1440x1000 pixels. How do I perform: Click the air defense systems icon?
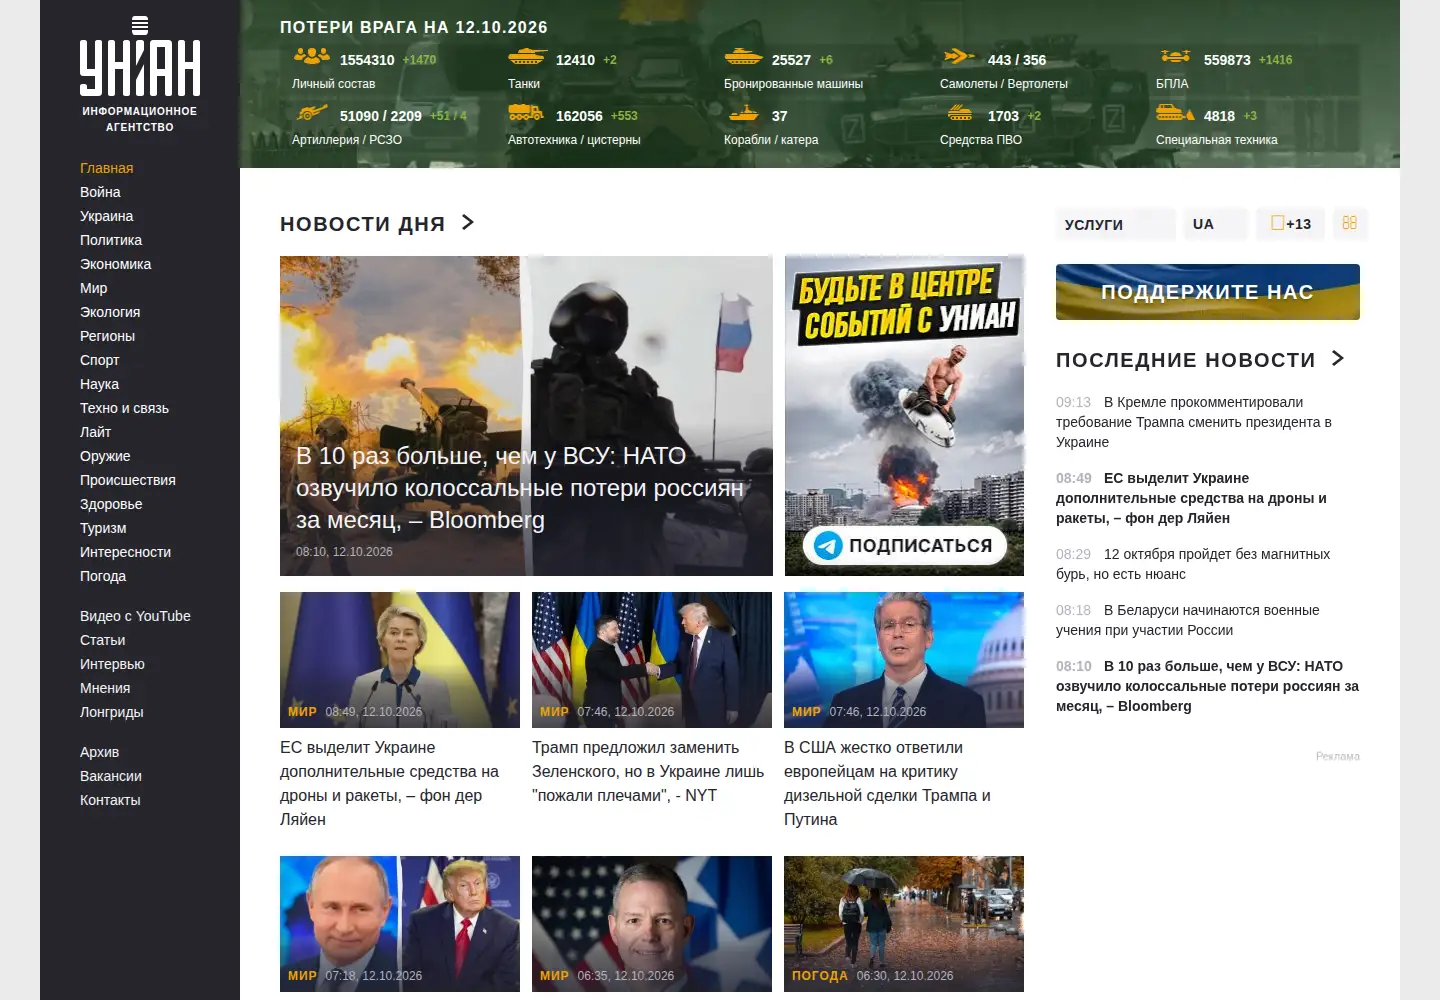click(x=959, y=113)
